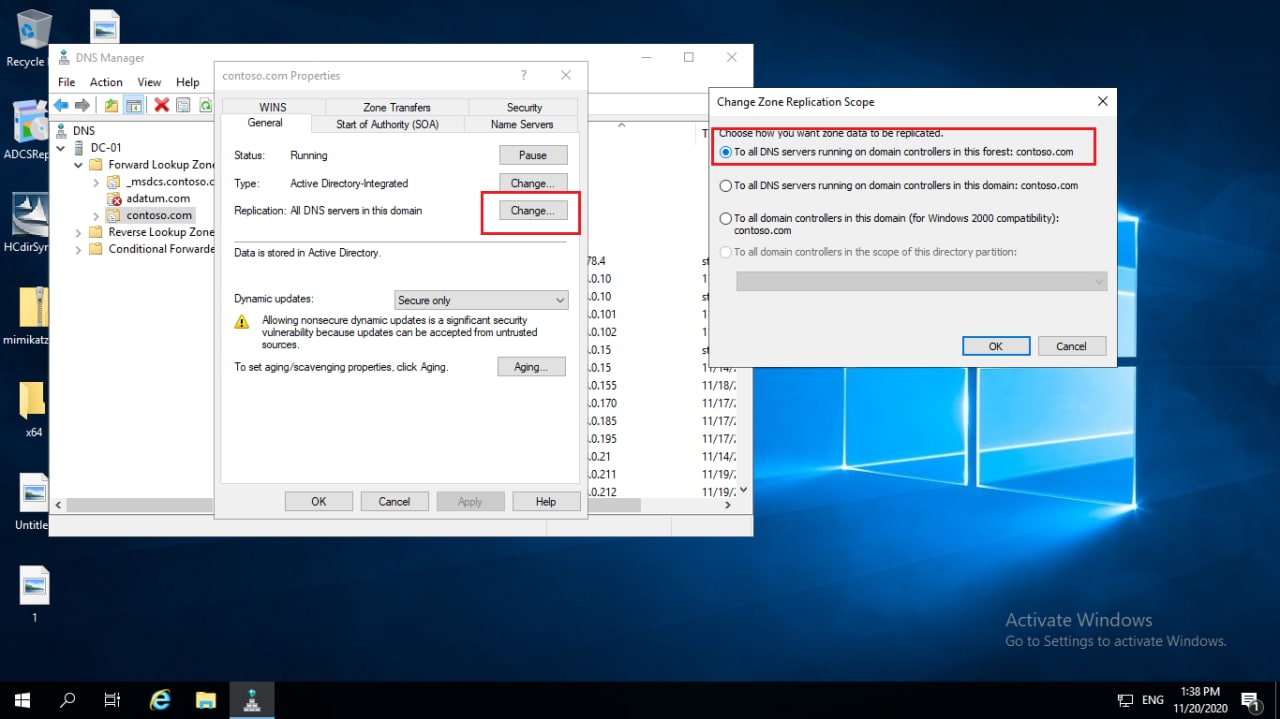
Task: Click the DNS Manager vertical scrollbar down arrow
Action: (742, 490)
